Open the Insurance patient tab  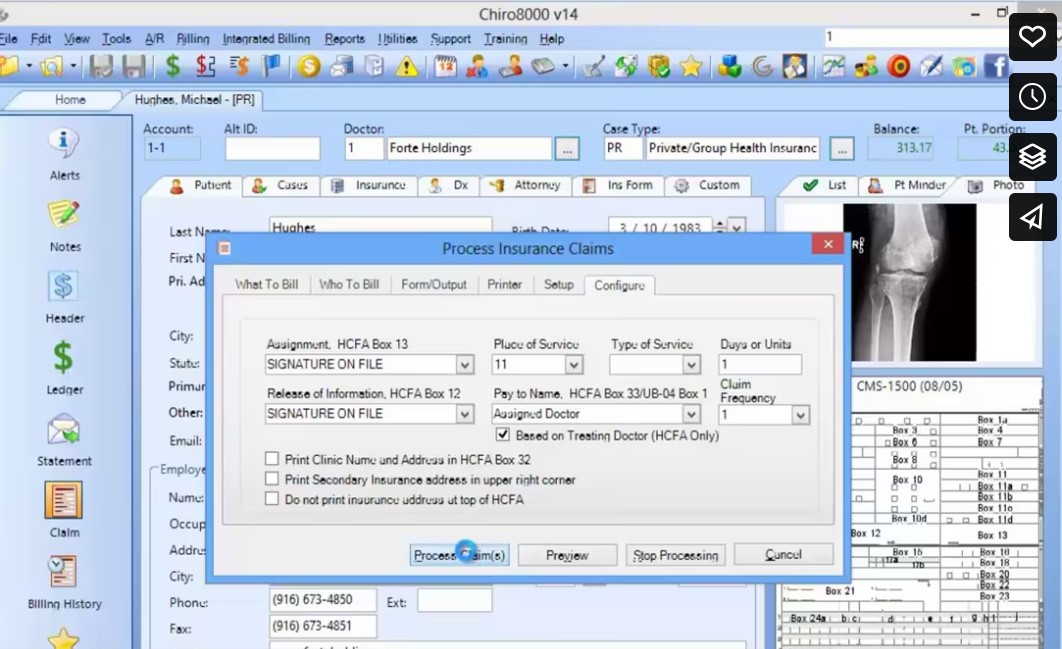(x=368, y=185)
